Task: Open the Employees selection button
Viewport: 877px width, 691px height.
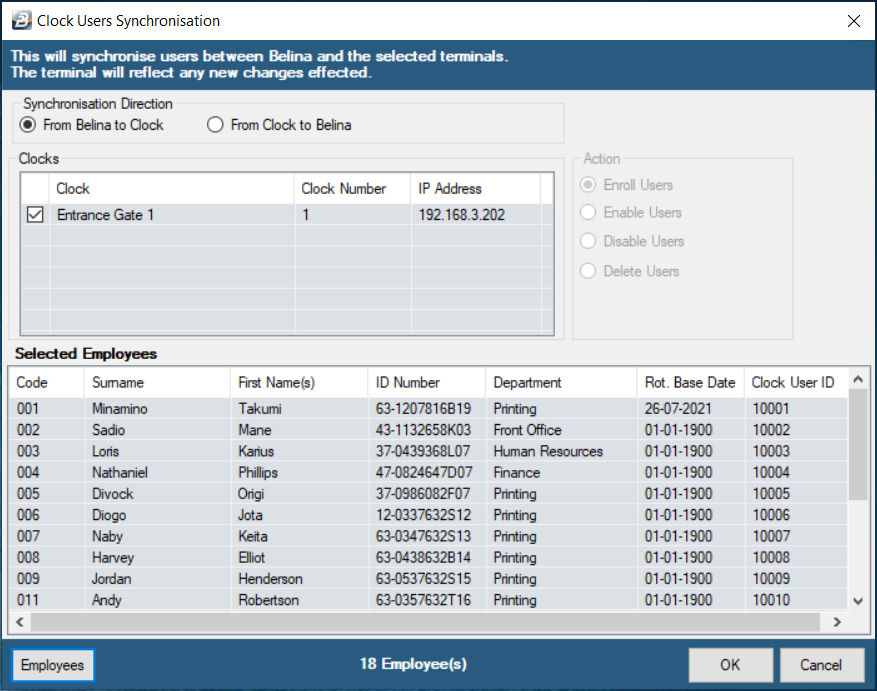Action: click(53, 665)
